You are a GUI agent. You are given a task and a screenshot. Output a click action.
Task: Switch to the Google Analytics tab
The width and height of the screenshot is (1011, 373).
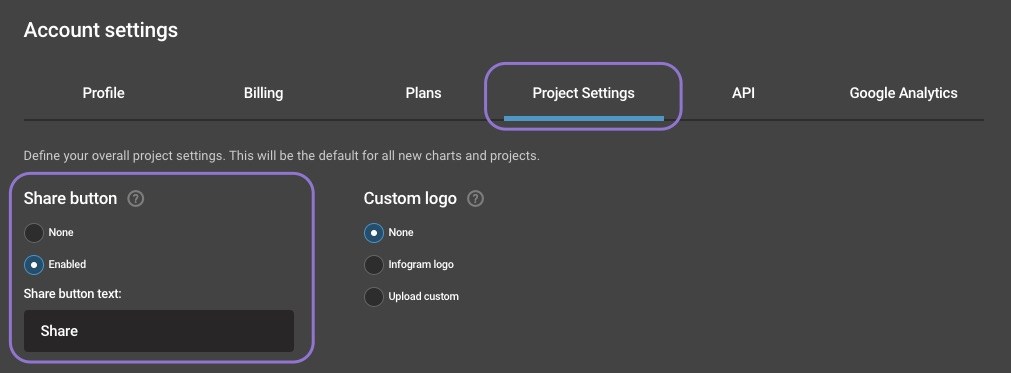903,93
